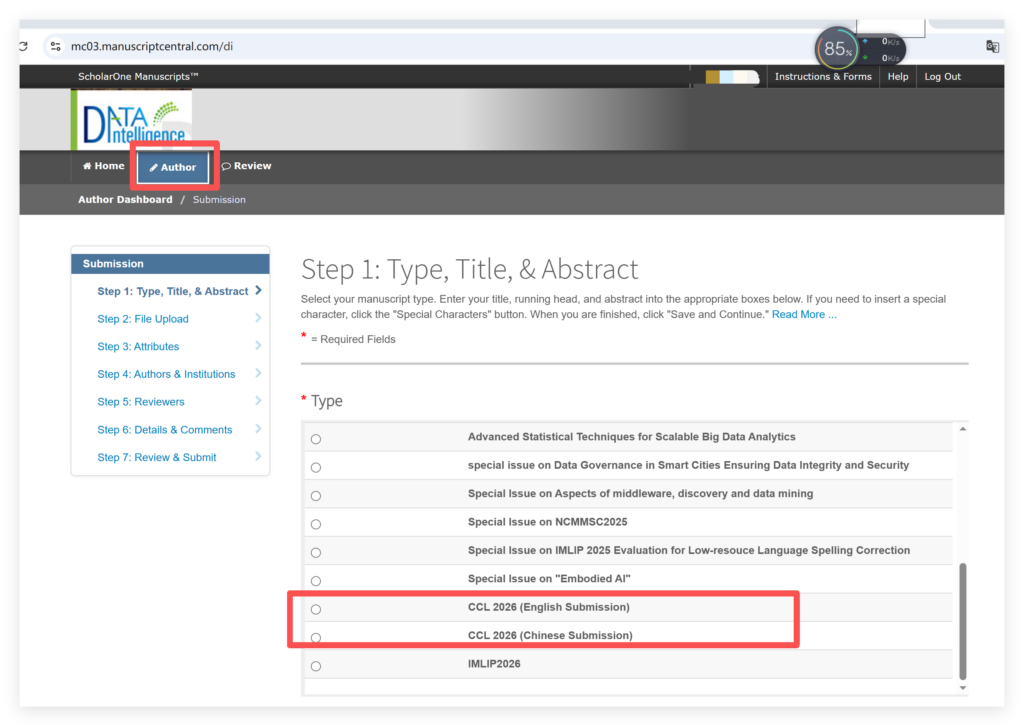Click the Type list scroll up arrow
The width and height of the screenshot is (1024, 725).
tap(963, 429)
